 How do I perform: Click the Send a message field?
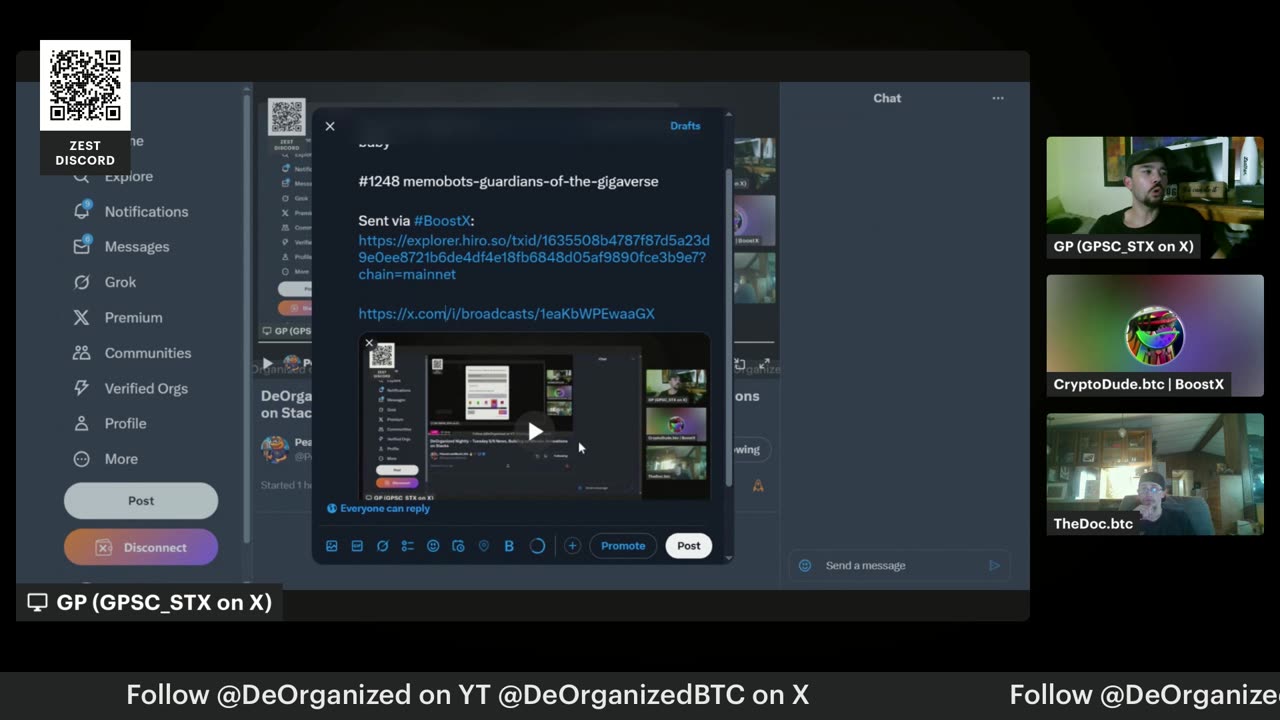pos(900,565)
